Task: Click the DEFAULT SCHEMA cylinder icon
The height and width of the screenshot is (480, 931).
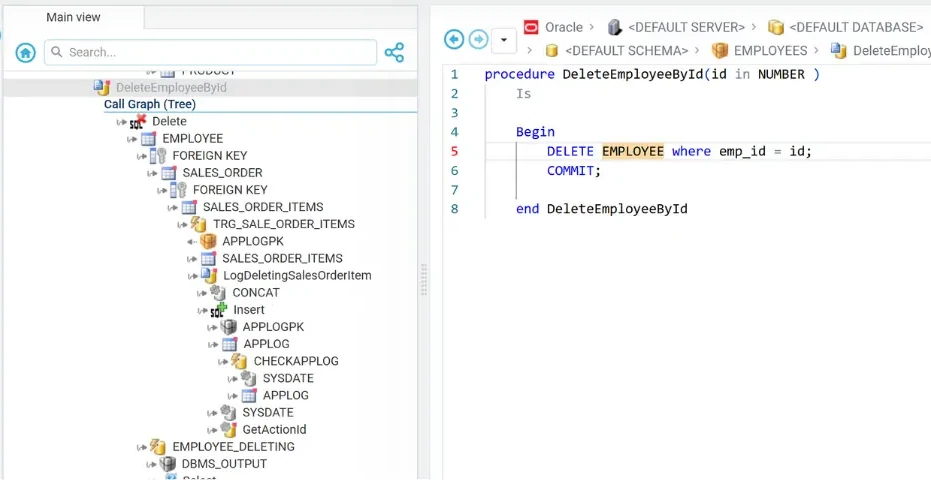Action: [552, 50]
